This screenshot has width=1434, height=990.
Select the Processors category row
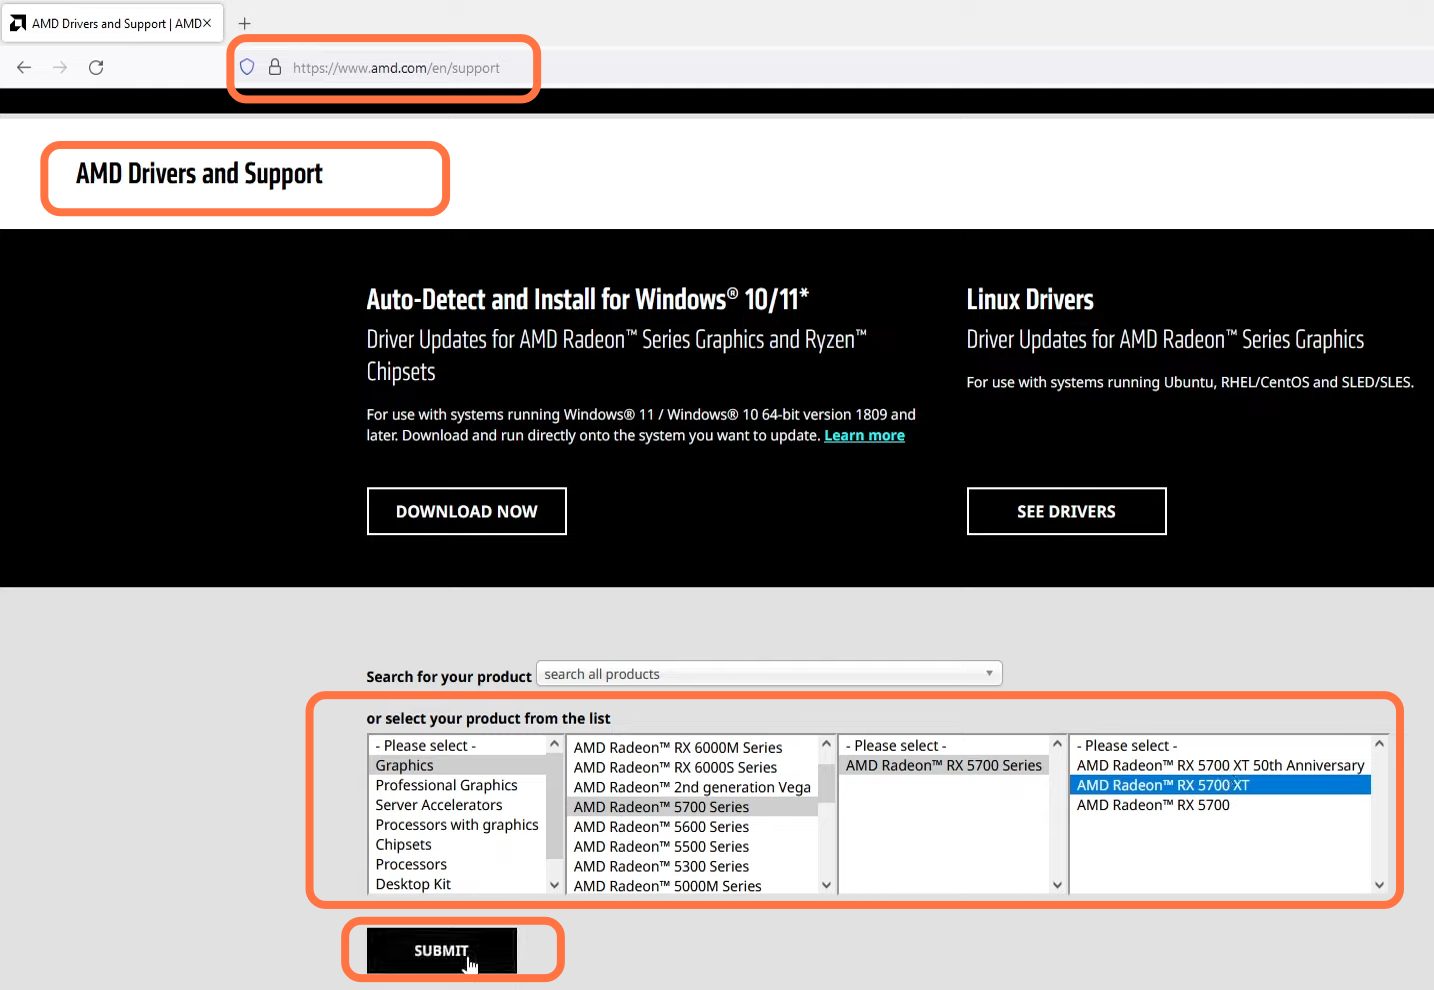click(458, 865)
